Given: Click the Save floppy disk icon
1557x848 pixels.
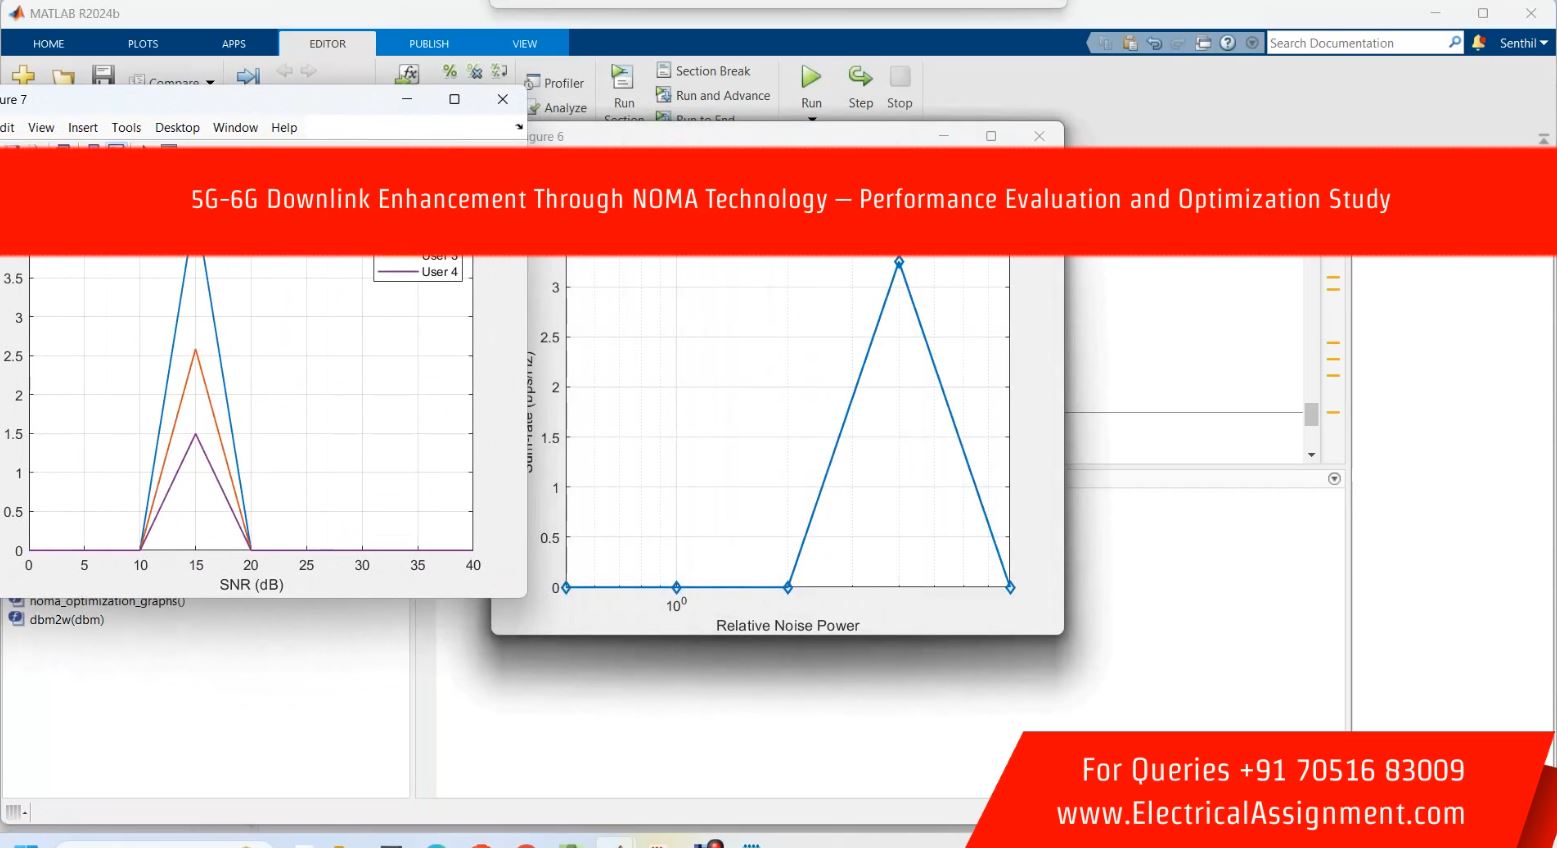Looking at the screenshot, I should (103, 76).
